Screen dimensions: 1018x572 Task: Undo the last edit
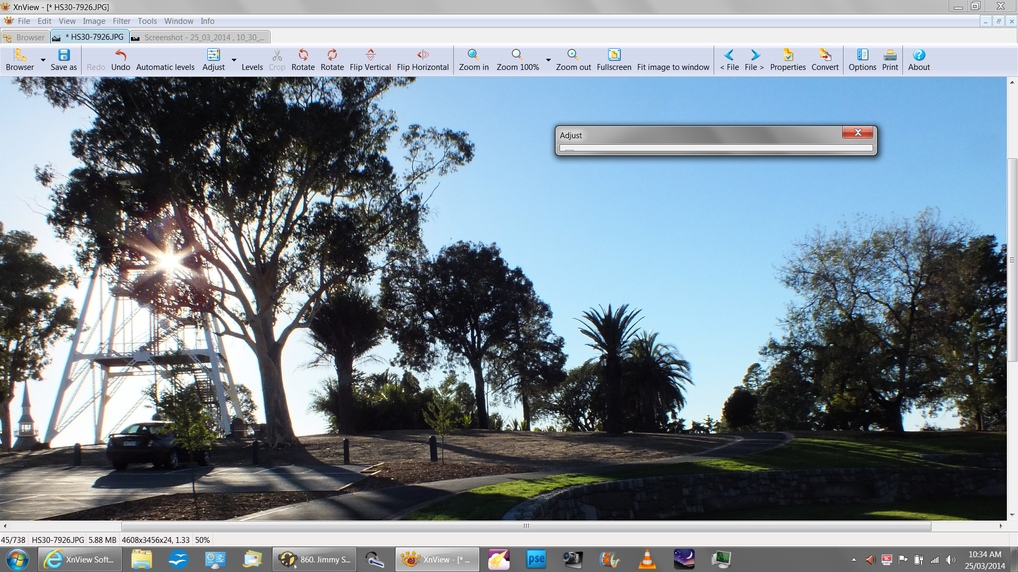click(x=120, y=60)
